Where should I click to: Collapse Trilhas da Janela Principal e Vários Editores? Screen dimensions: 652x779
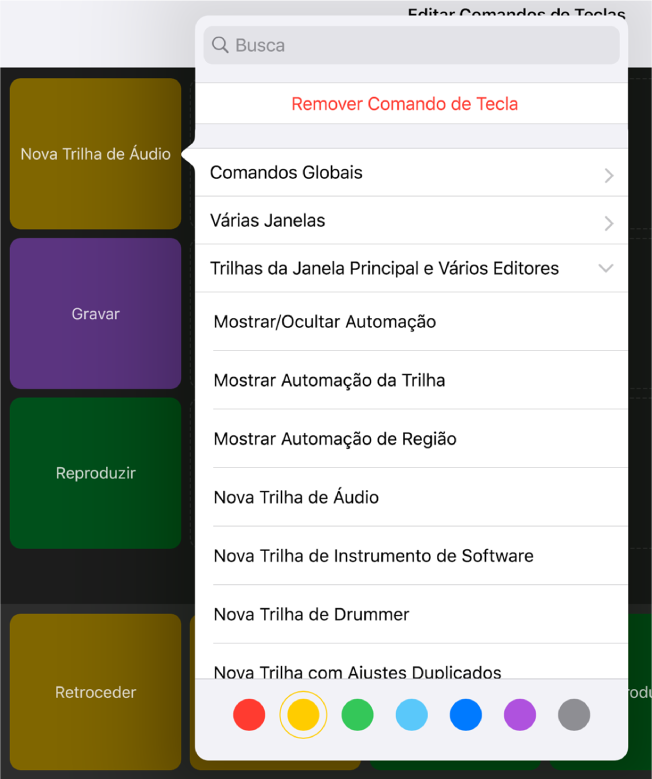pyautogui.click(x=411, y=268)
